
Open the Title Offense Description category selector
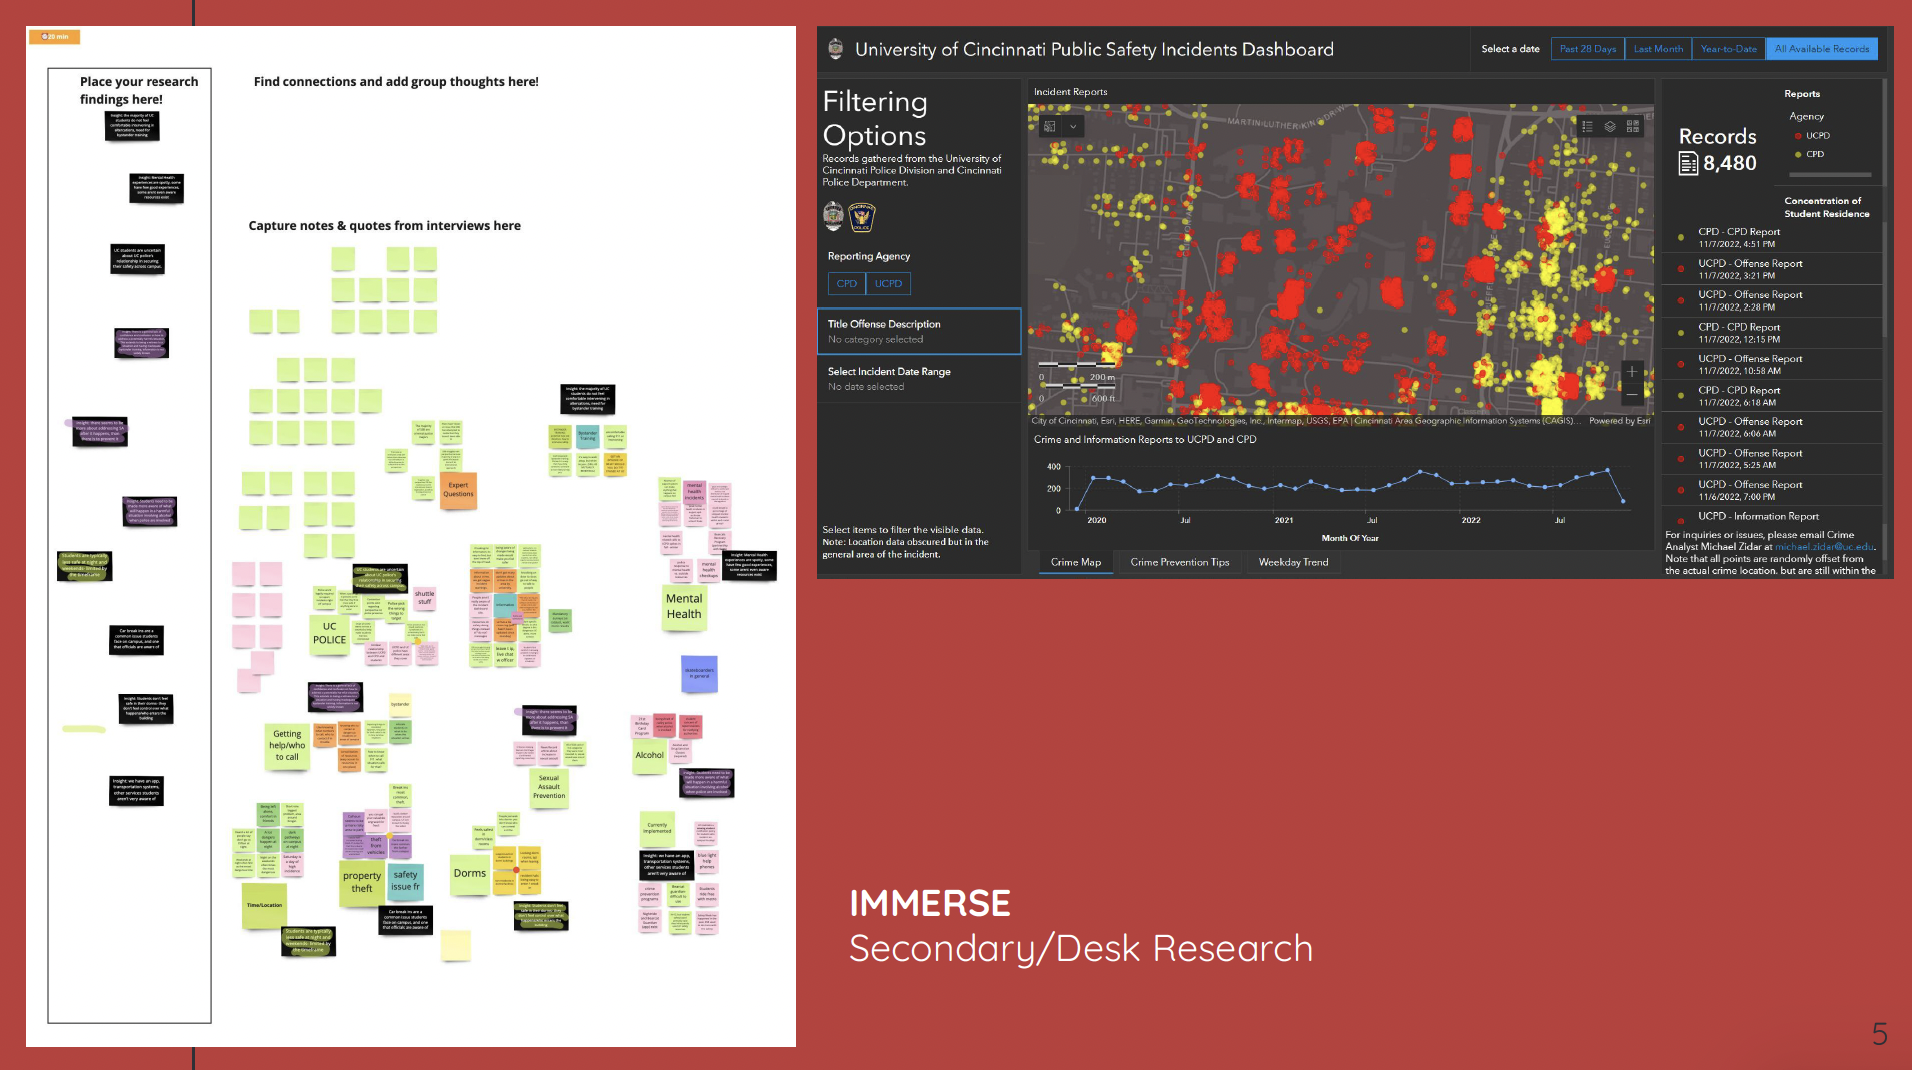click(919, 331)
